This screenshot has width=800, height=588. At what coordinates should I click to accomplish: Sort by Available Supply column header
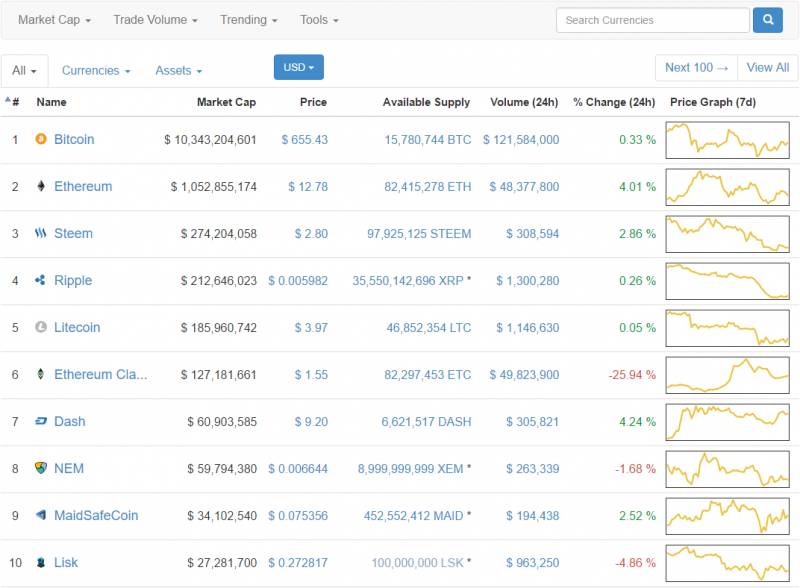pos(427,102)
